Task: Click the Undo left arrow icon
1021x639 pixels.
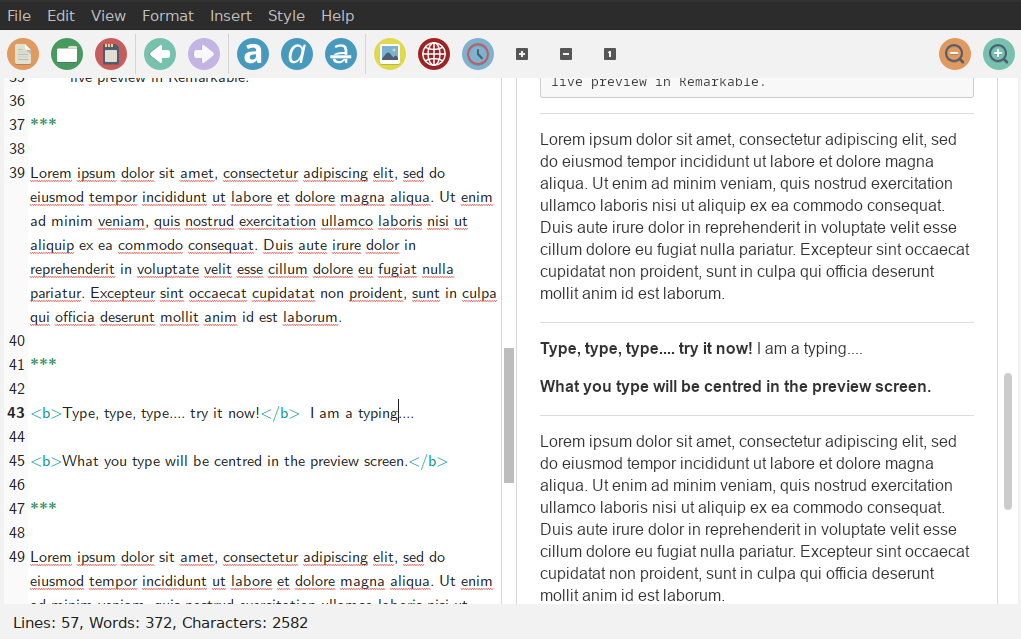Action: tap(160, 54)
